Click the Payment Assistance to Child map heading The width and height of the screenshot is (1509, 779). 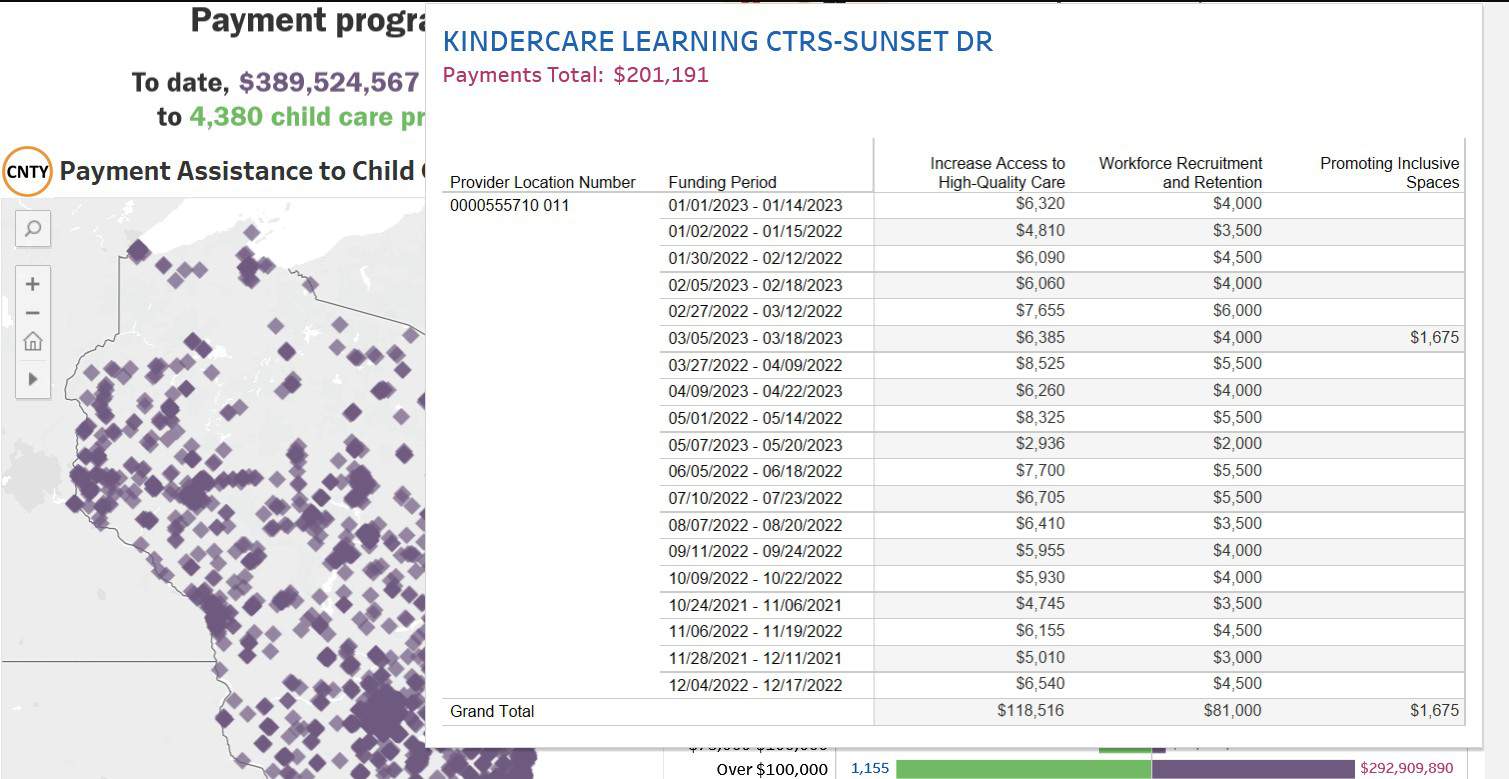click(x=237, y=171)
